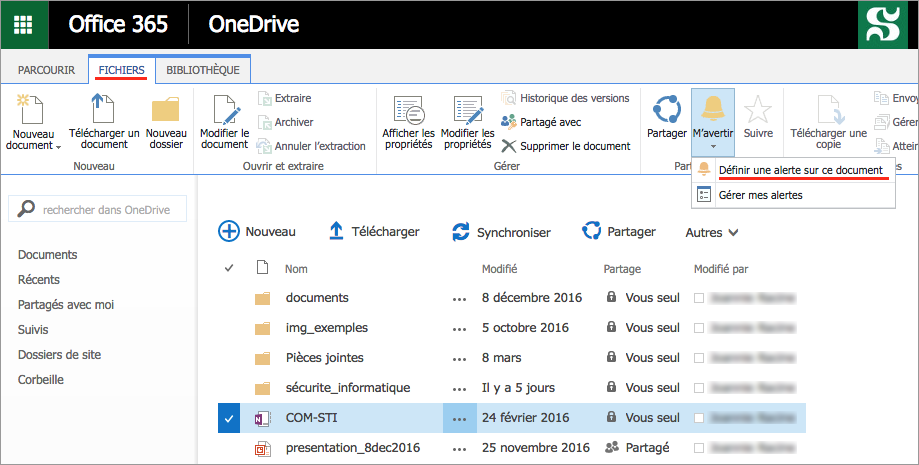Select the Archiver ribbon command
Image resolution: width=919 pixels, height=465 pixels.
[285, 122]
